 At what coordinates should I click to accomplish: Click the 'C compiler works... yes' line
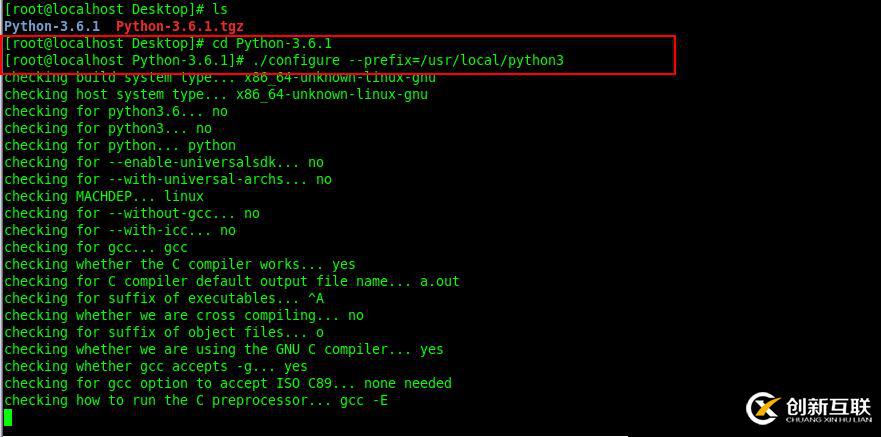[179, 264]
